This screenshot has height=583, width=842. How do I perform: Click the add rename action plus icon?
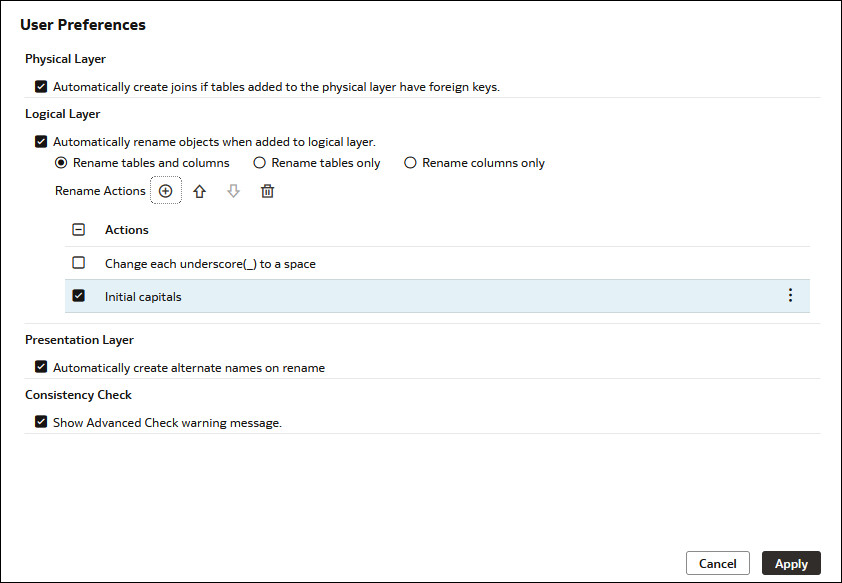click(166, 191)
